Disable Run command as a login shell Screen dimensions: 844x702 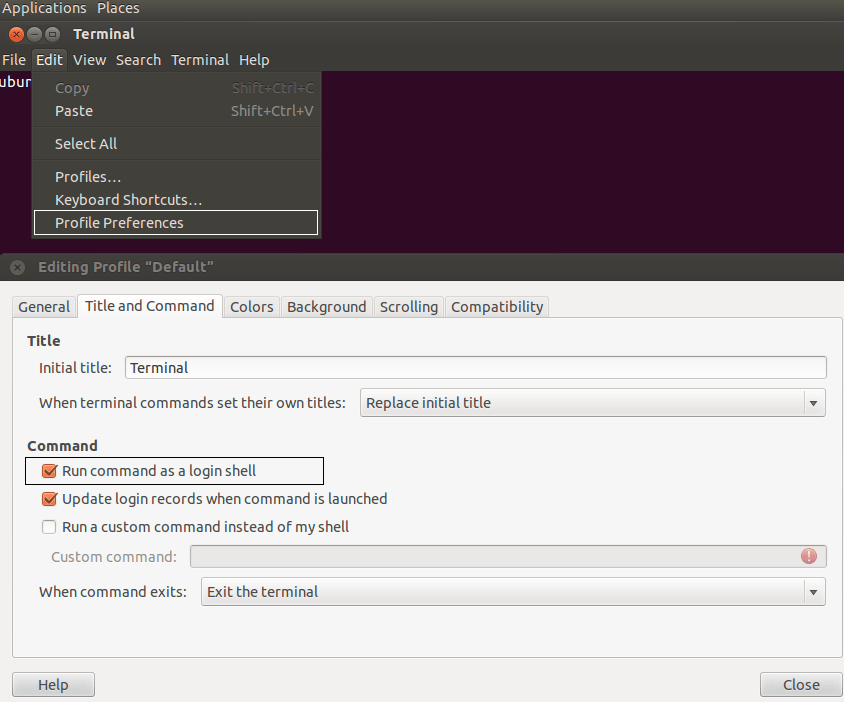[x=49, y=470]
